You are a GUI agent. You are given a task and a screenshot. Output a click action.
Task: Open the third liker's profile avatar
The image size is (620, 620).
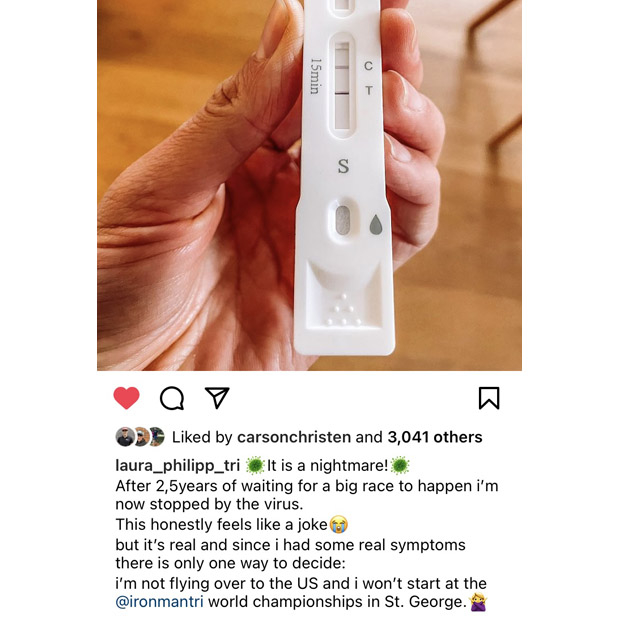click(157, 437)
